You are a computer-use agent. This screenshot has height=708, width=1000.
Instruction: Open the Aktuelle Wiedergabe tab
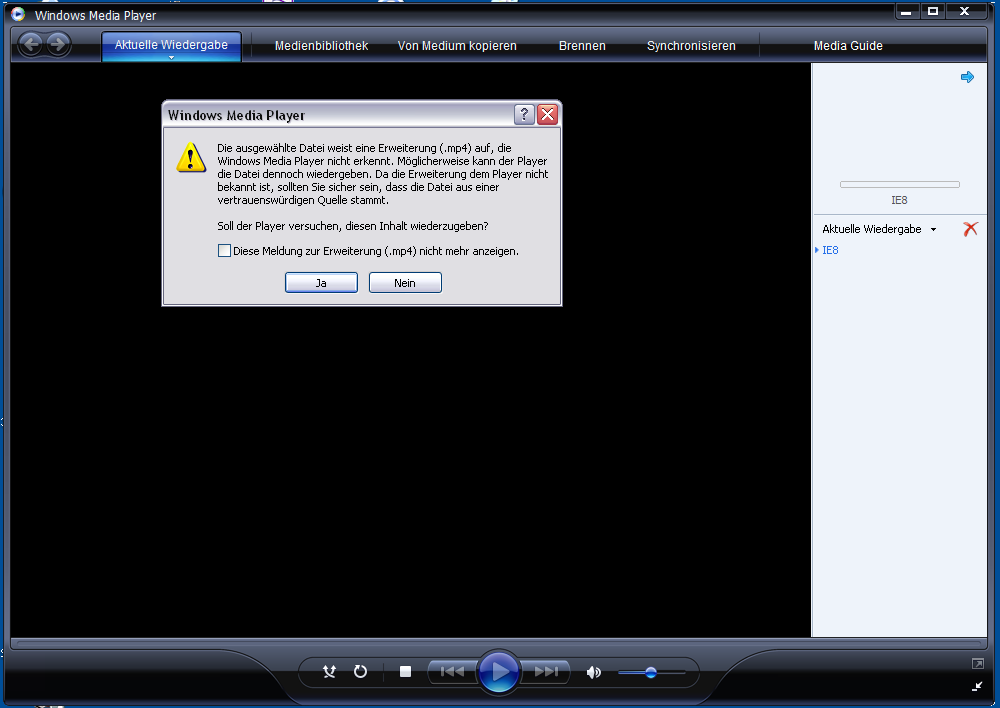pyautogui.click(x=171, y=45)
